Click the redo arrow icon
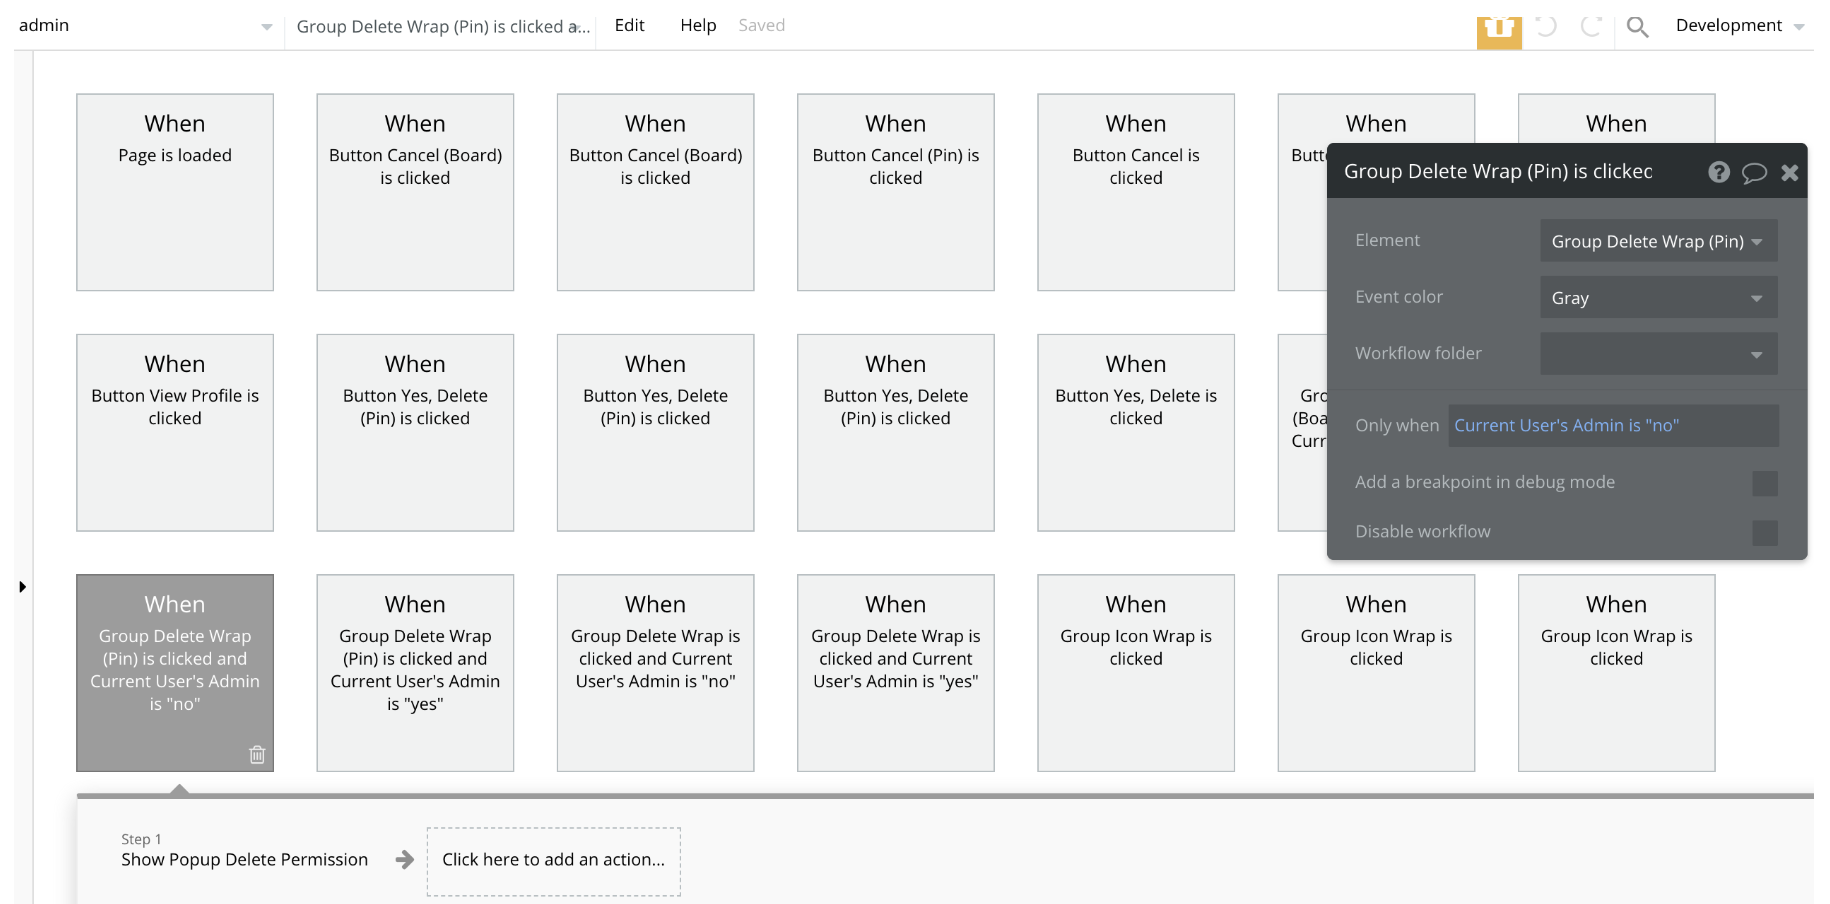1830x904 pixels. click(x=1591, y=26)
